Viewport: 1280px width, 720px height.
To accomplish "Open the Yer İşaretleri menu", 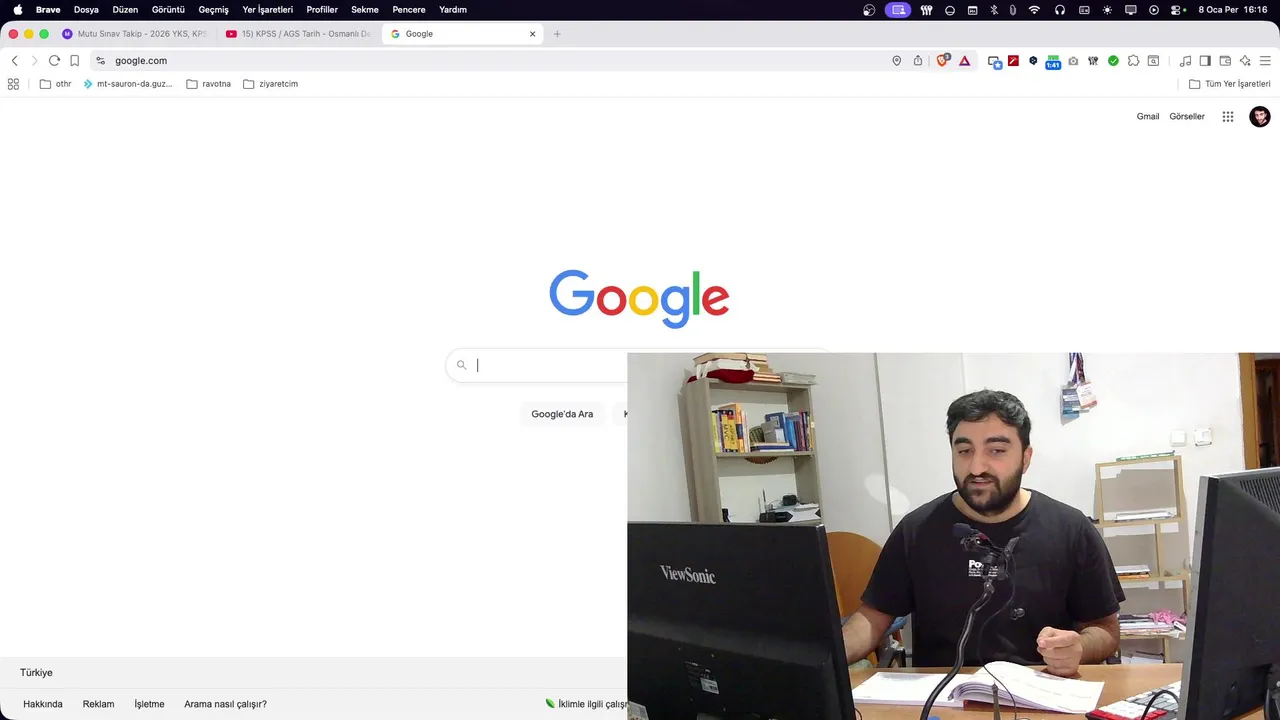I will click(x=267, y=10).
